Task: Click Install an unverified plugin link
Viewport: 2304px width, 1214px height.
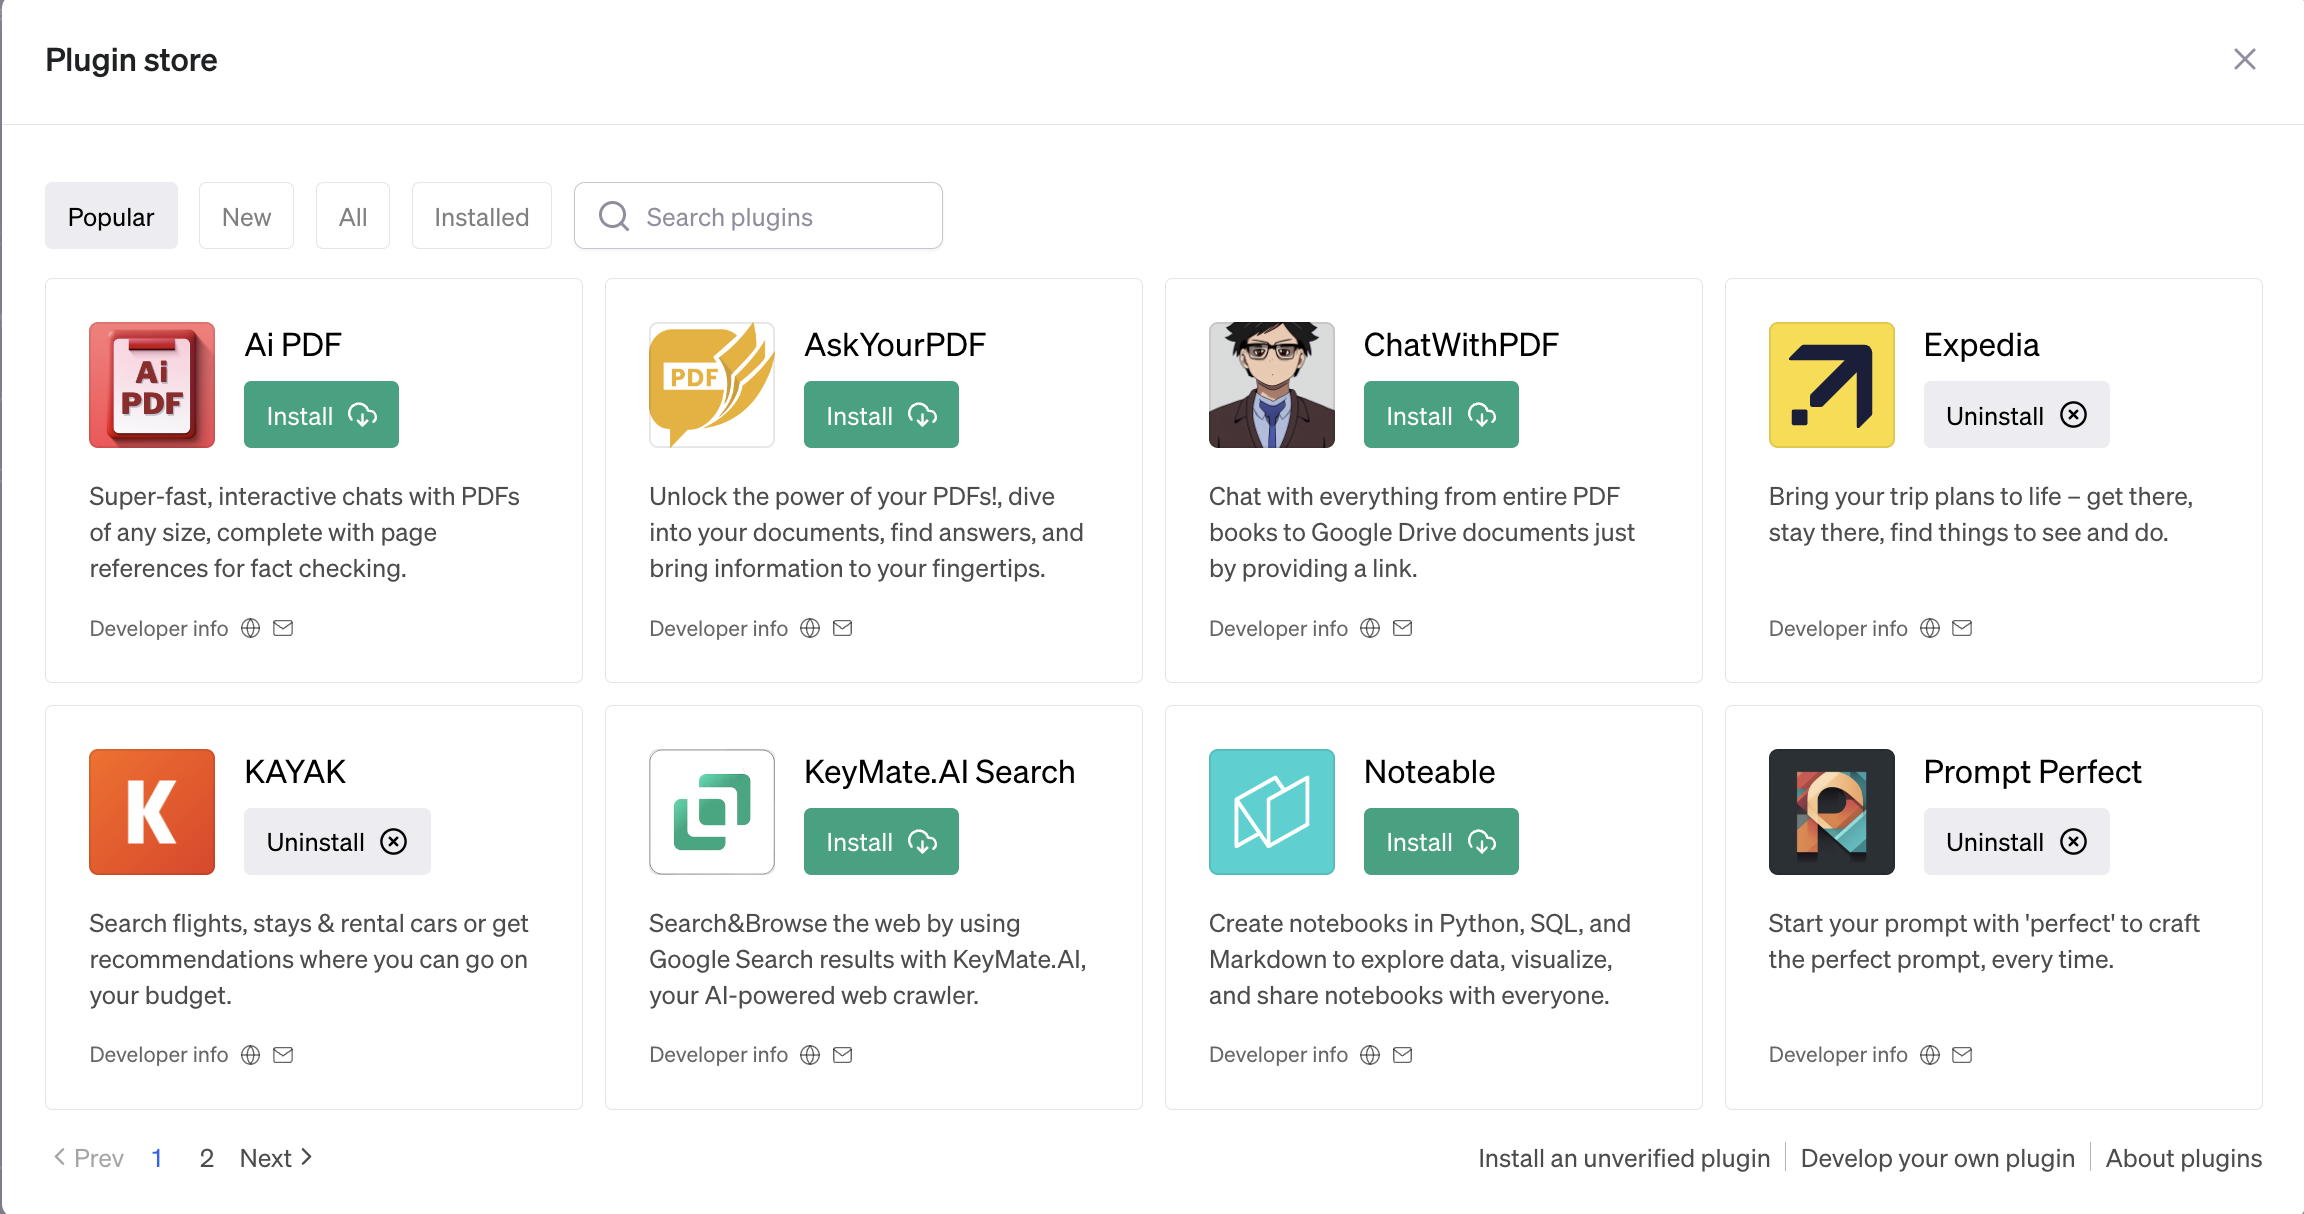Action: tap(1624, 1158)
